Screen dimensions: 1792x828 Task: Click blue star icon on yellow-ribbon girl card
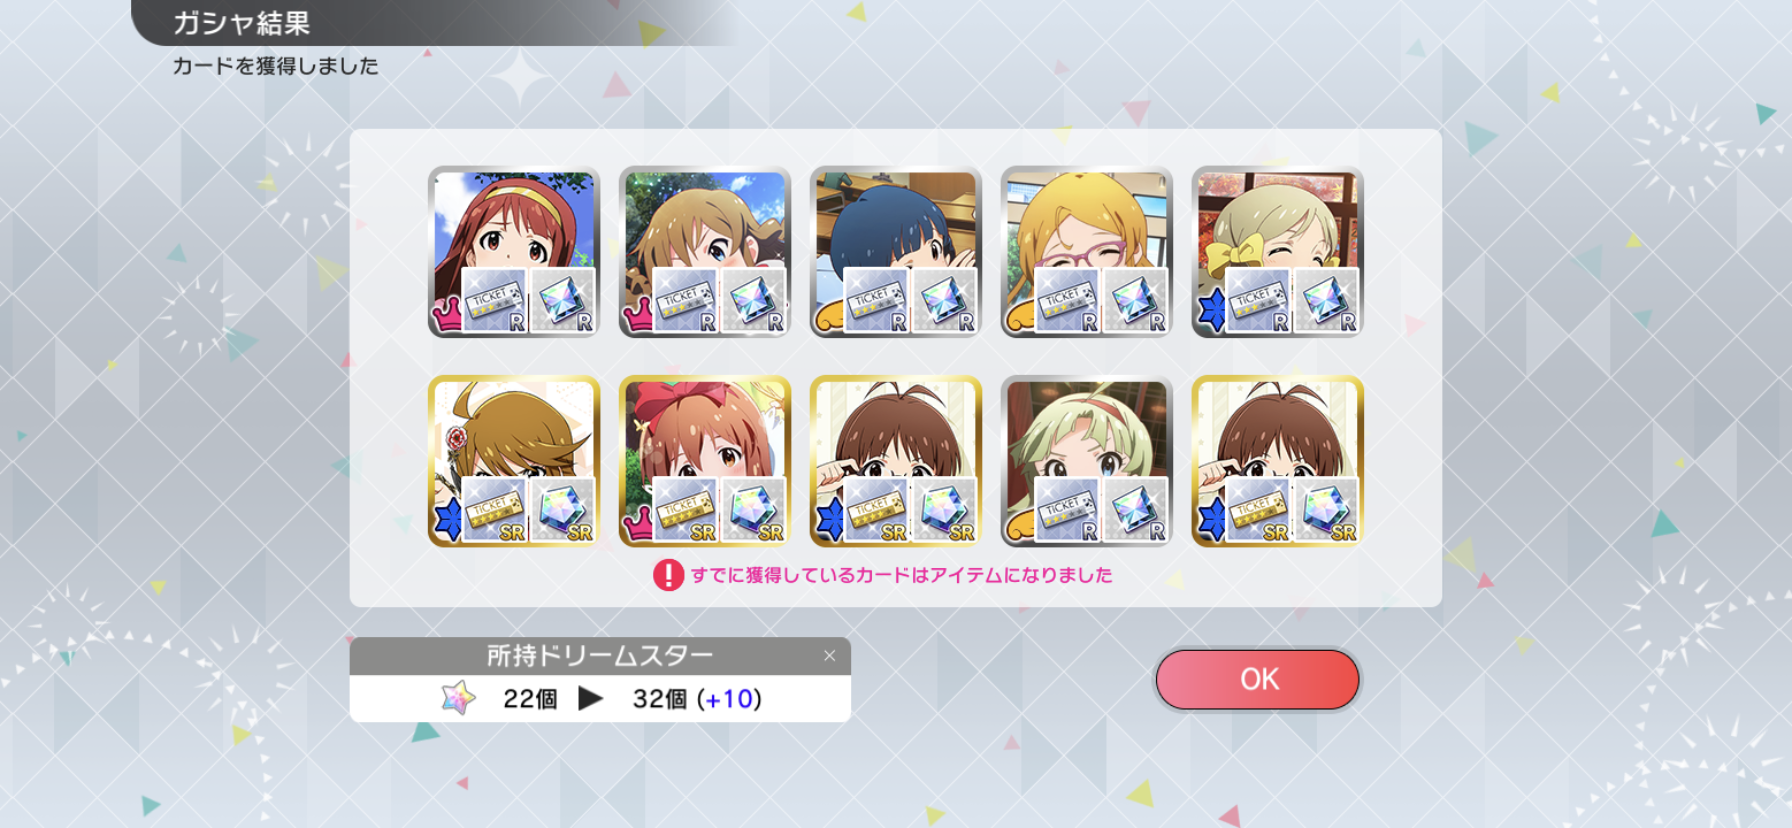(x=1211, y=311)
